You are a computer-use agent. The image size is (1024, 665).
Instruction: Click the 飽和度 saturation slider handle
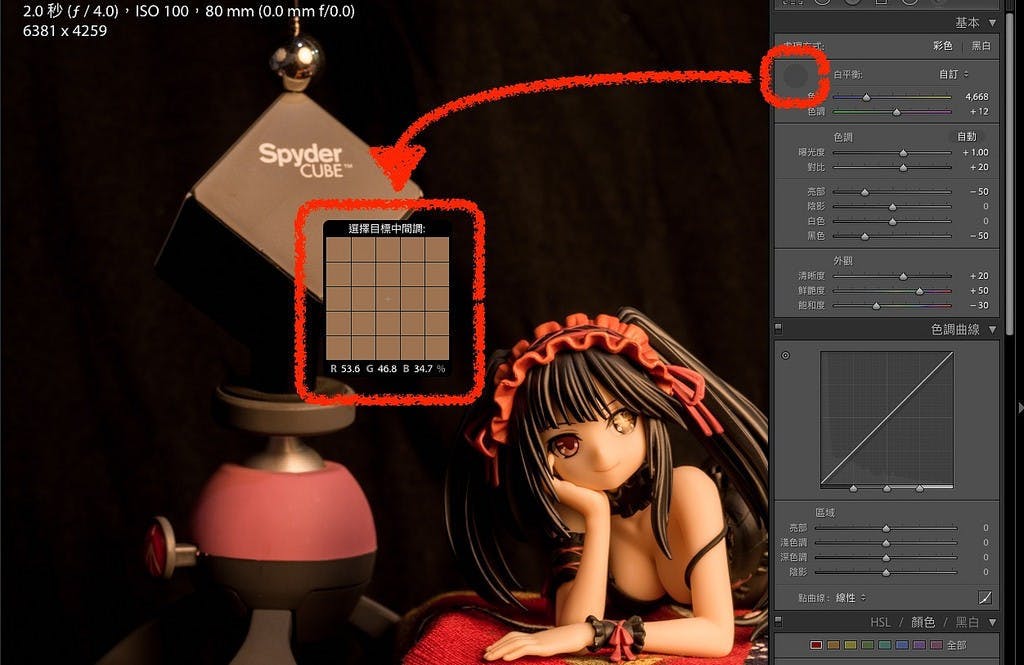(876, 306)
